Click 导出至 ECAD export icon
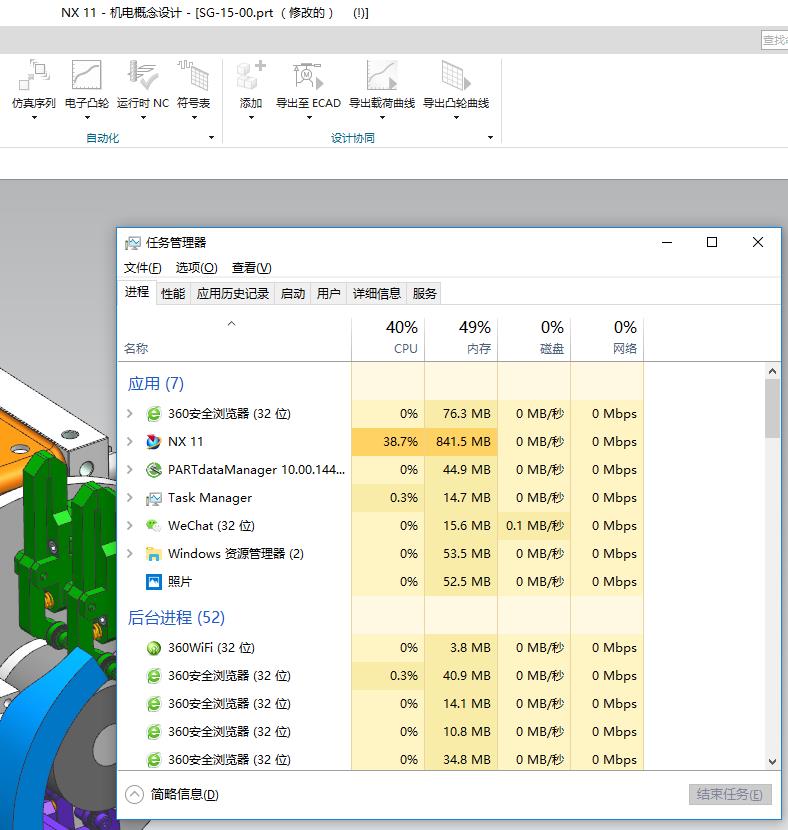The height and width of the screenshot is (830, 788). 308,75
